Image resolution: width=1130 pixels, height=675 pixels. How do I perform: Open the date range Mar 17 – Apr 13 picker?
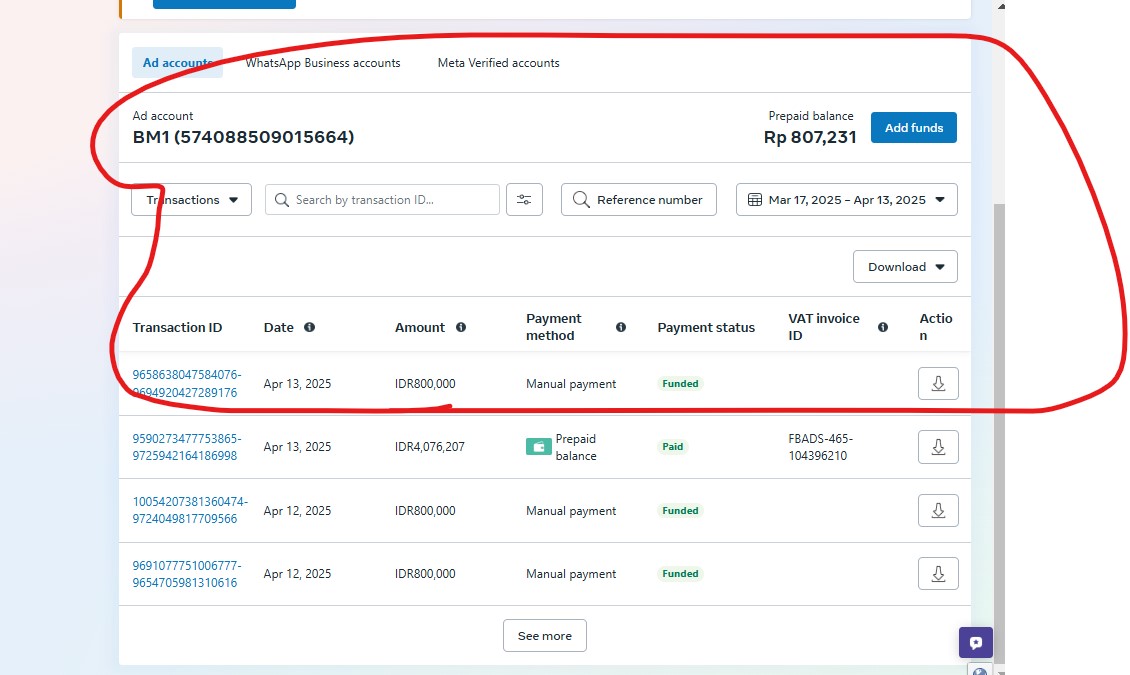[846, 199]
